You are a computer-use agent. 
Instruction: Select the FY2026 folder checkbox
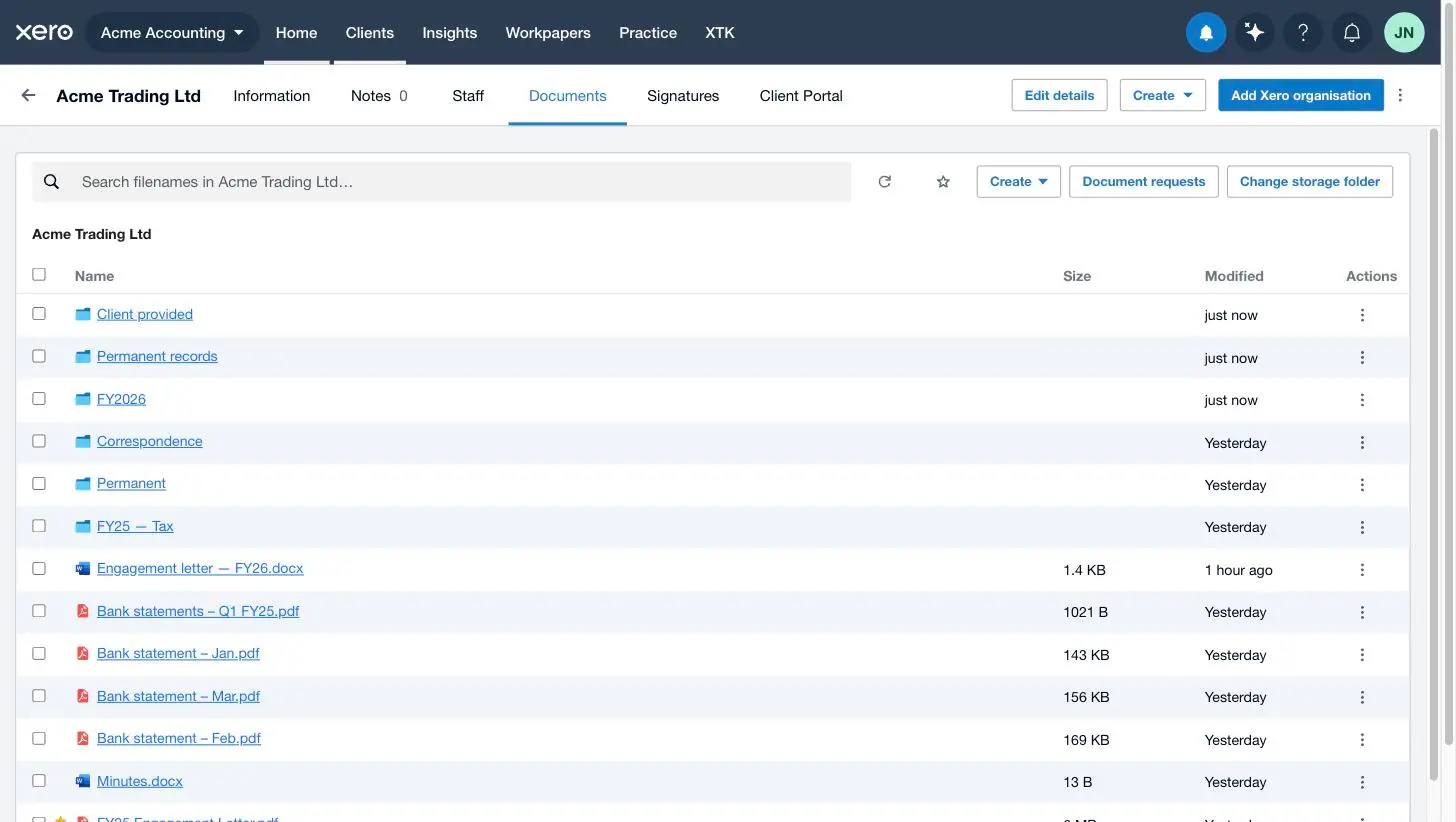pyautogui.click(x=39, y=398)
